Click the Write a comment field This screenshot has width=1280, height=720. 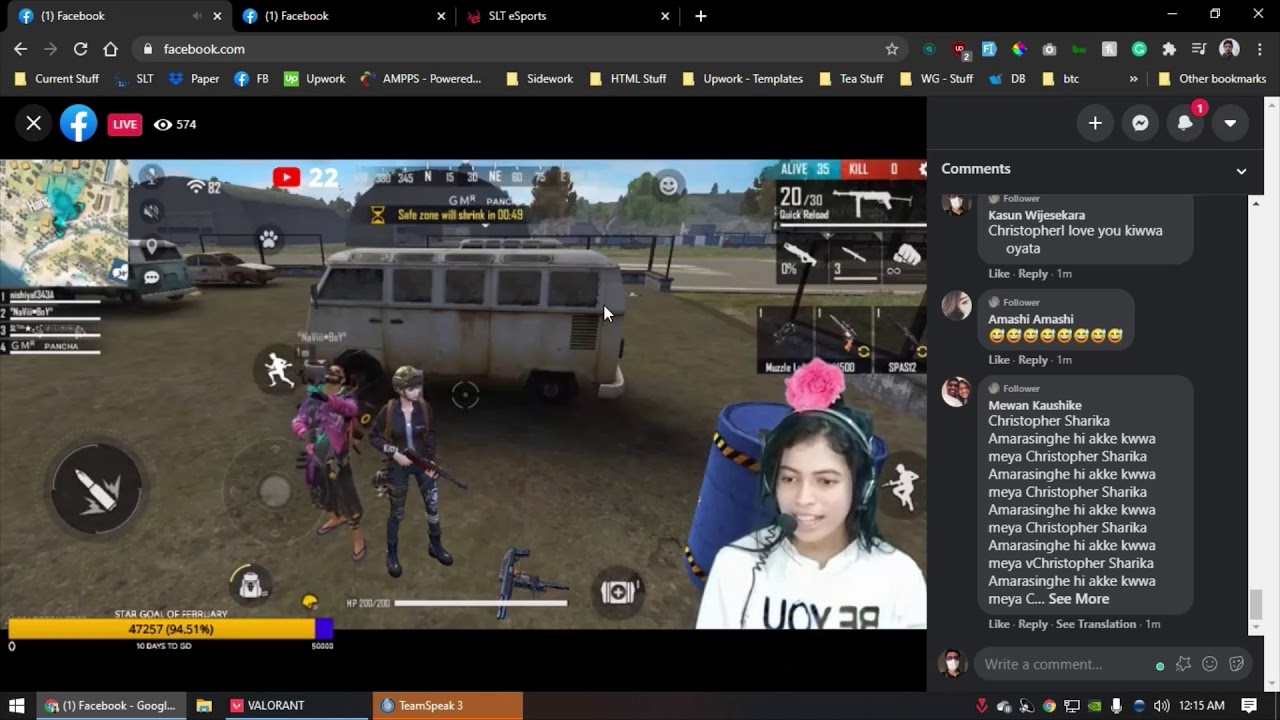[1064, 664]
